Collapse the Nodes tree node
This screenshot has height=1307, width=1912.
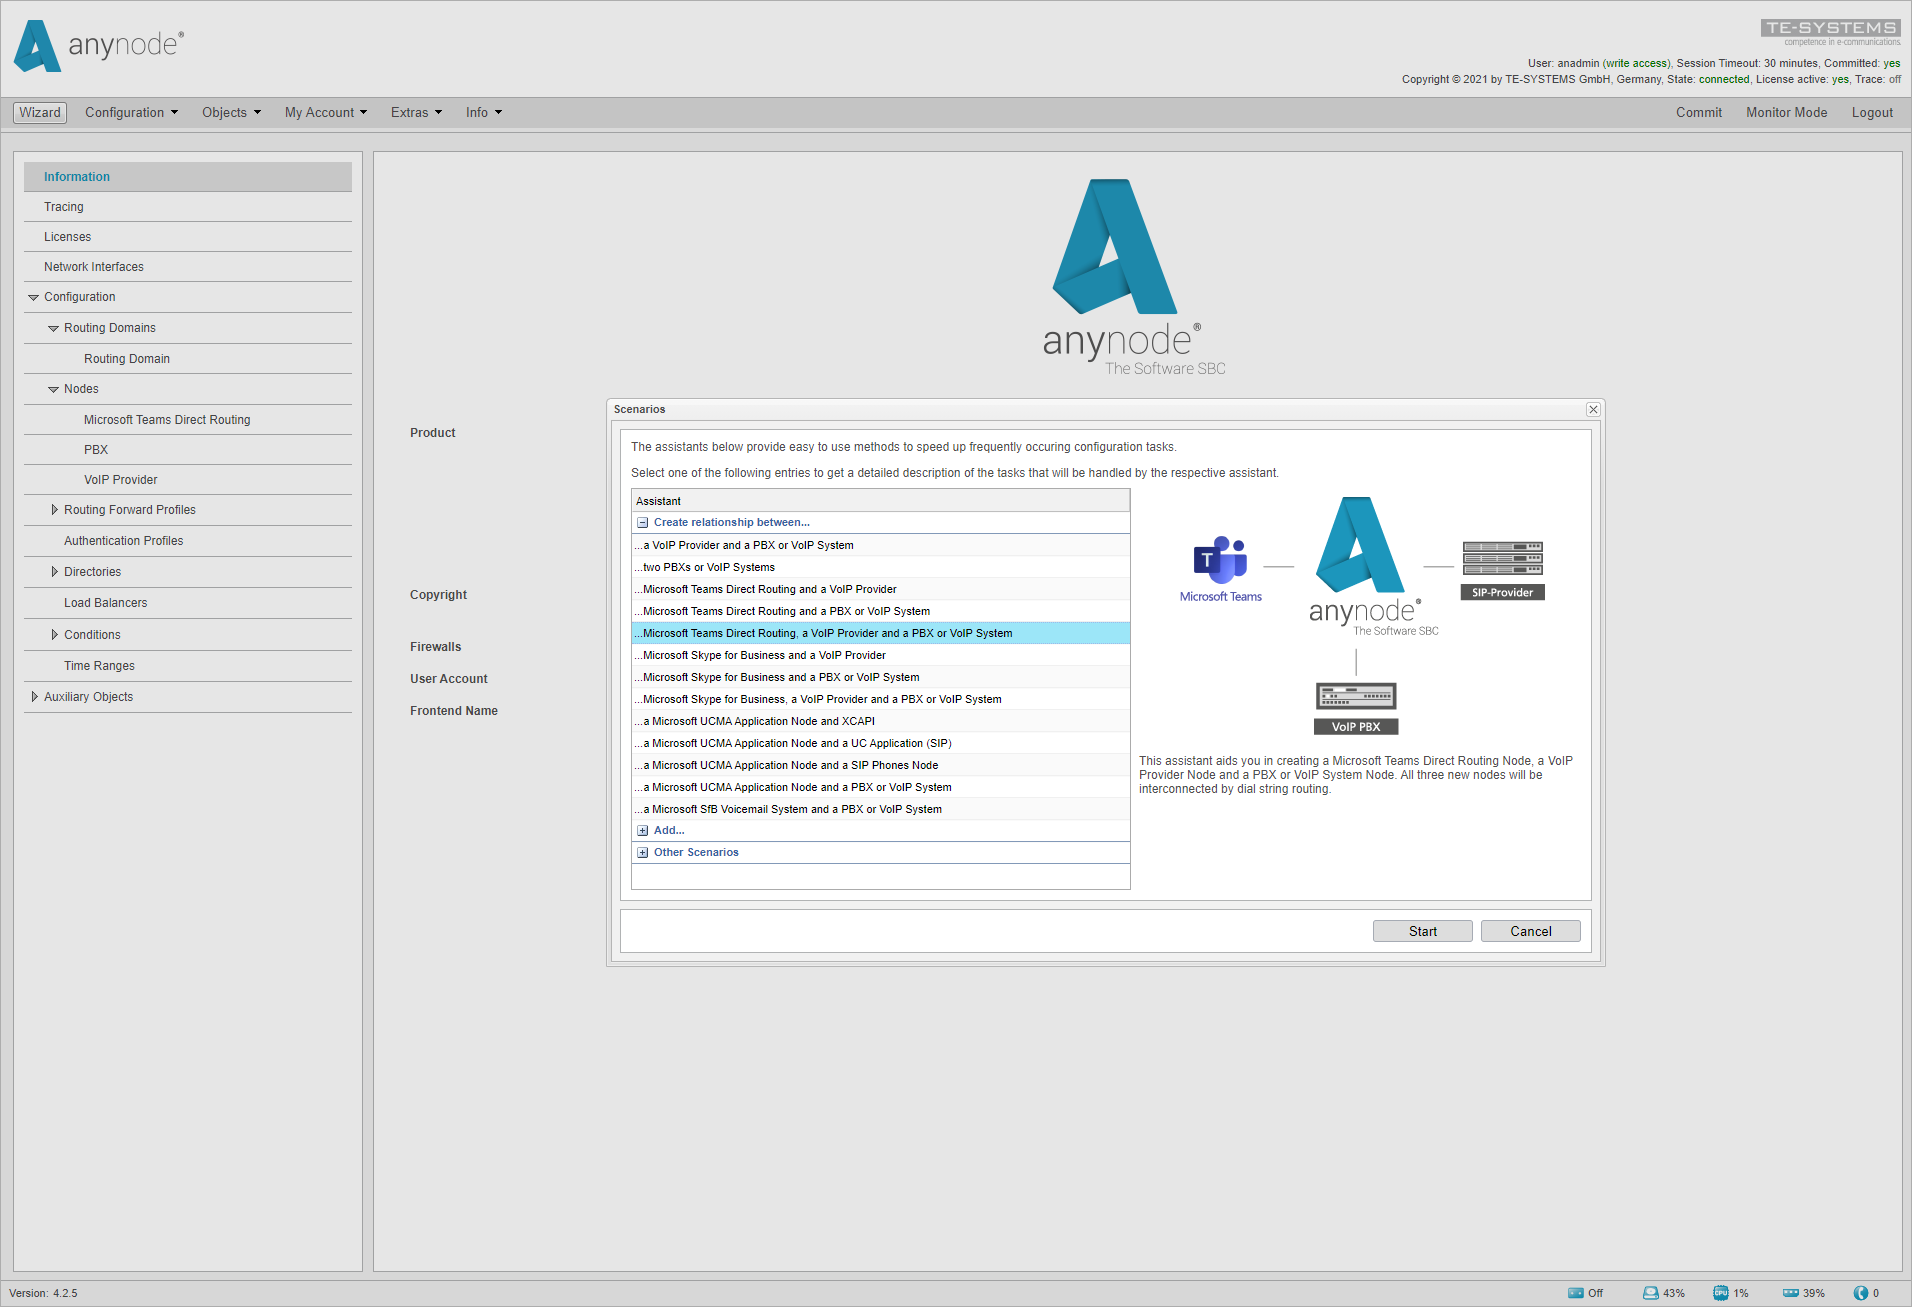[x=54, y=389]
